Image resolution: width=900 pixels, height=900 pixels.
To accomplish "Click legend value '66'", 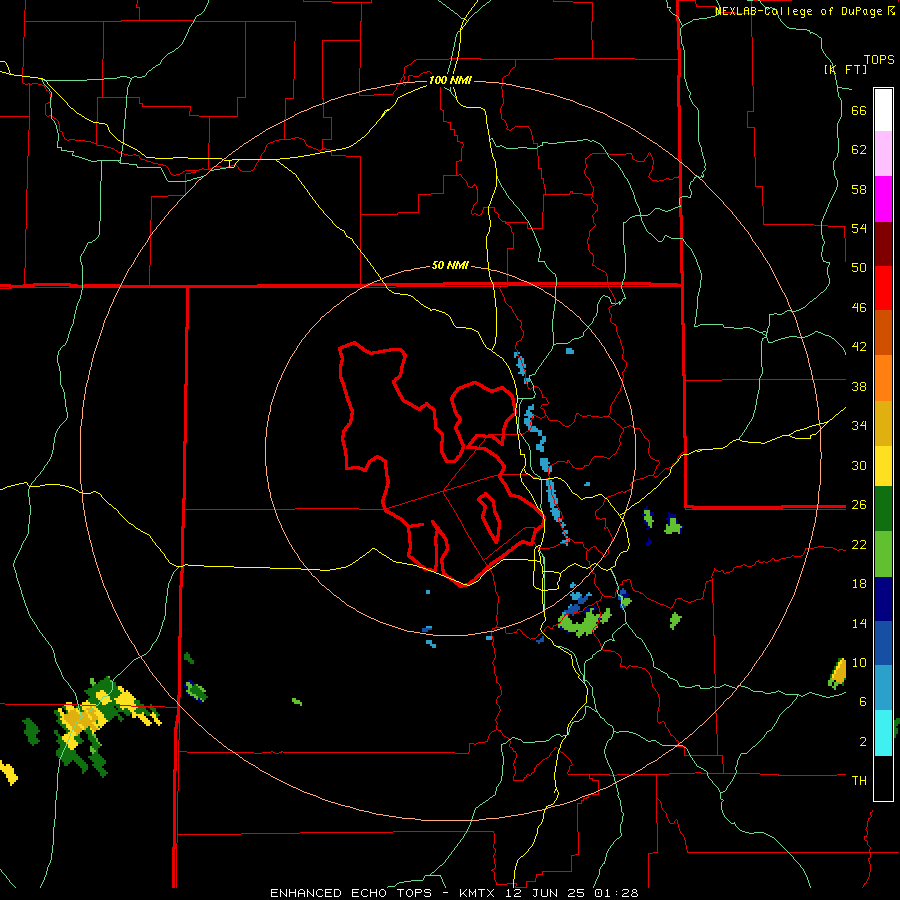I will pos(859,110).
